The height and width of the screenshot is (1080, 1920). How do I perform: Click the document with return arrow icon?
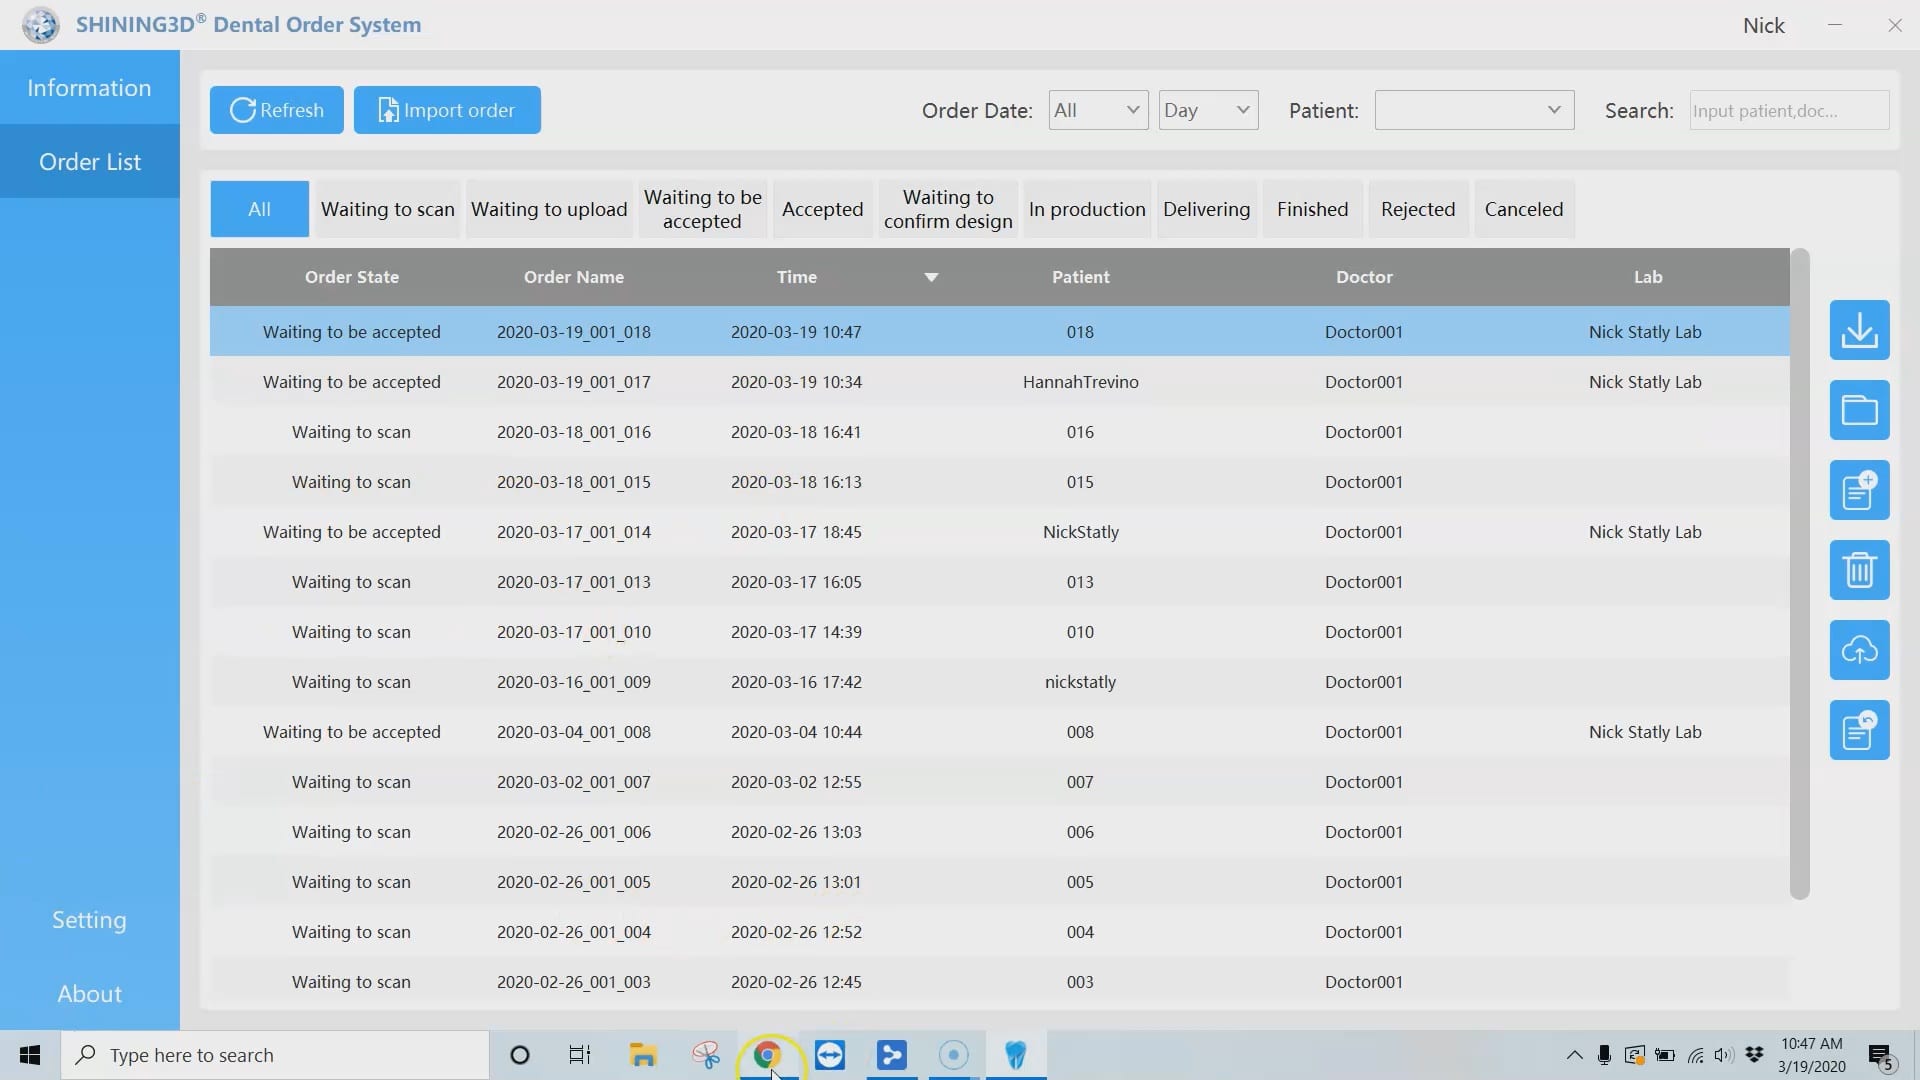[x=1859, y=730]
